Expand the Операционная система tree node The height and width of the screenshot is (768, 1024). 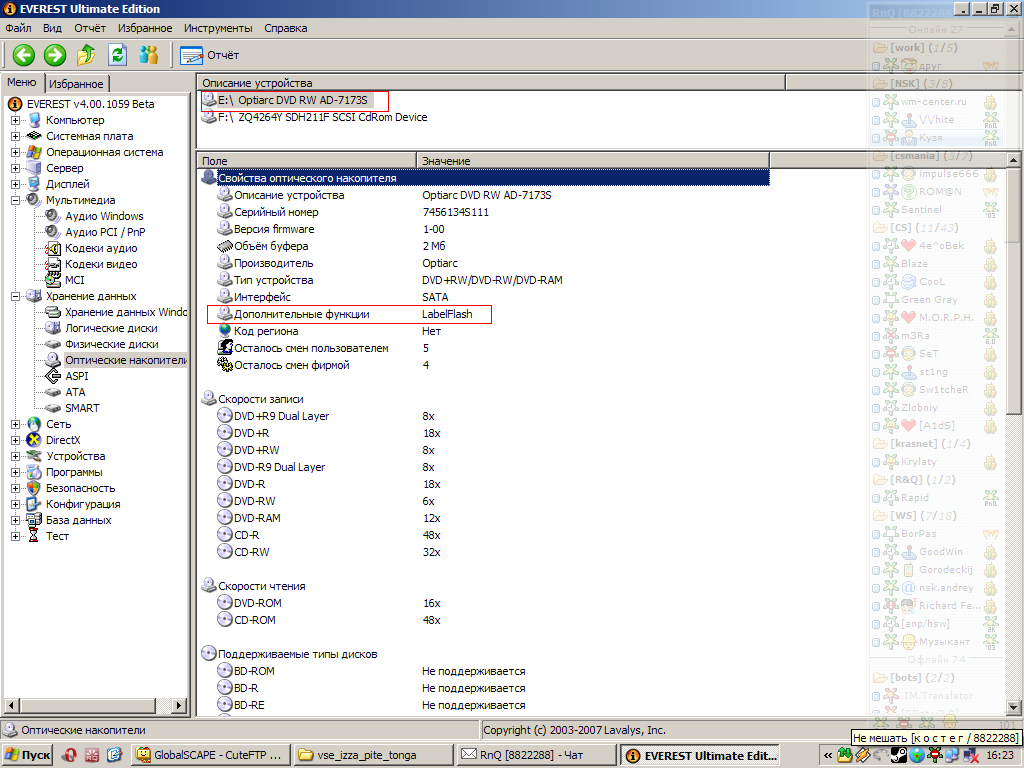pos(15,152)
